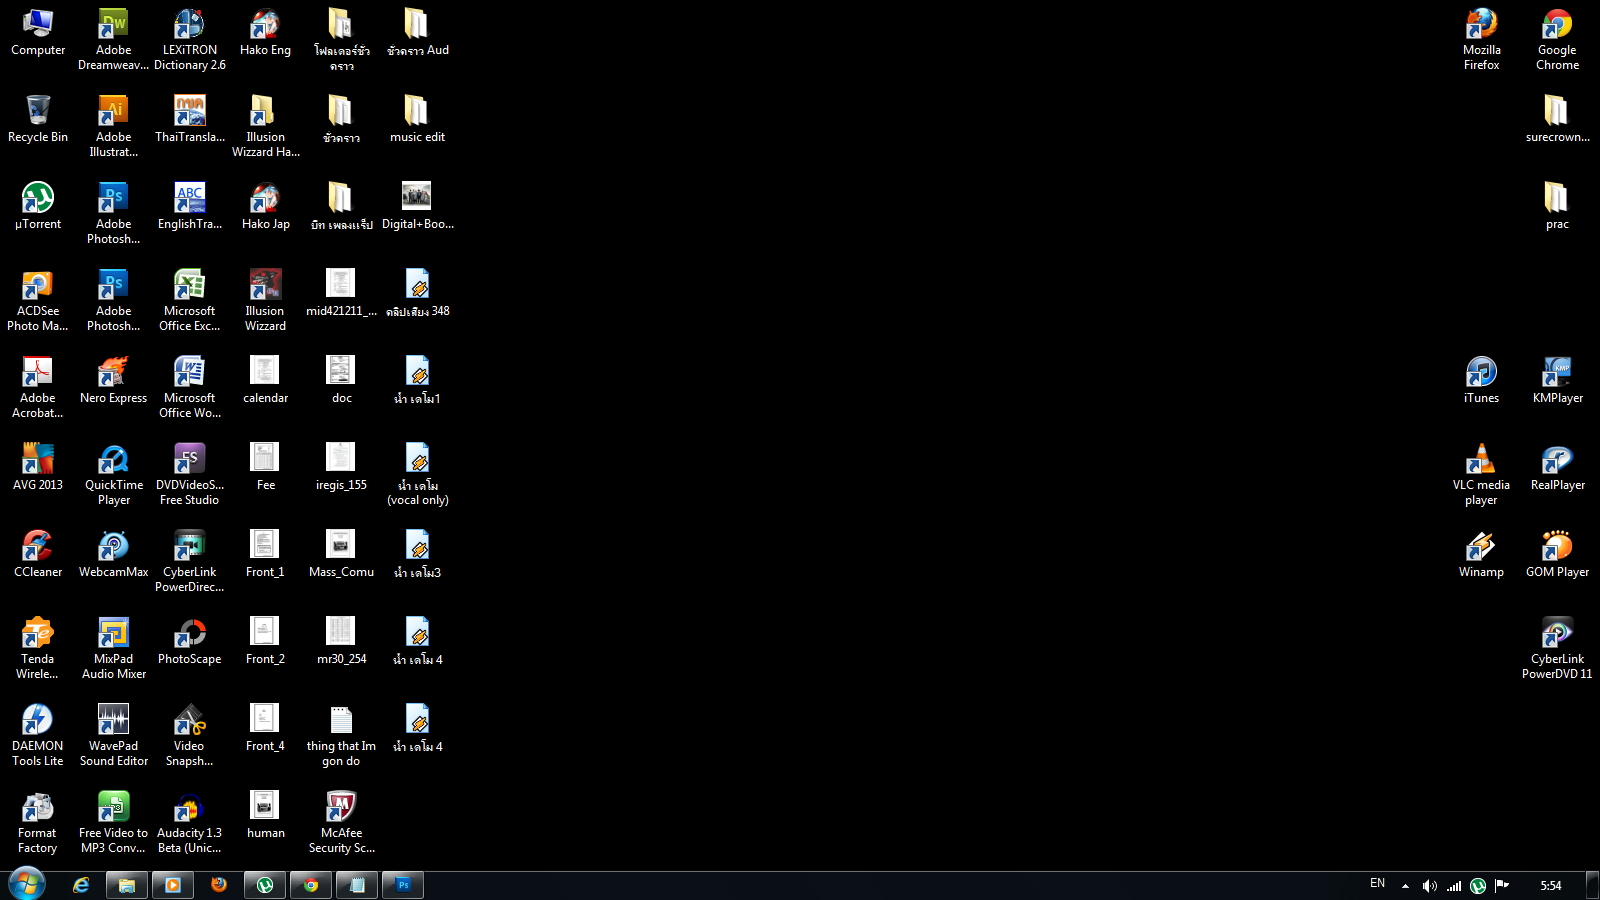Open the KMPlayer shortcut

[1558, 380]
